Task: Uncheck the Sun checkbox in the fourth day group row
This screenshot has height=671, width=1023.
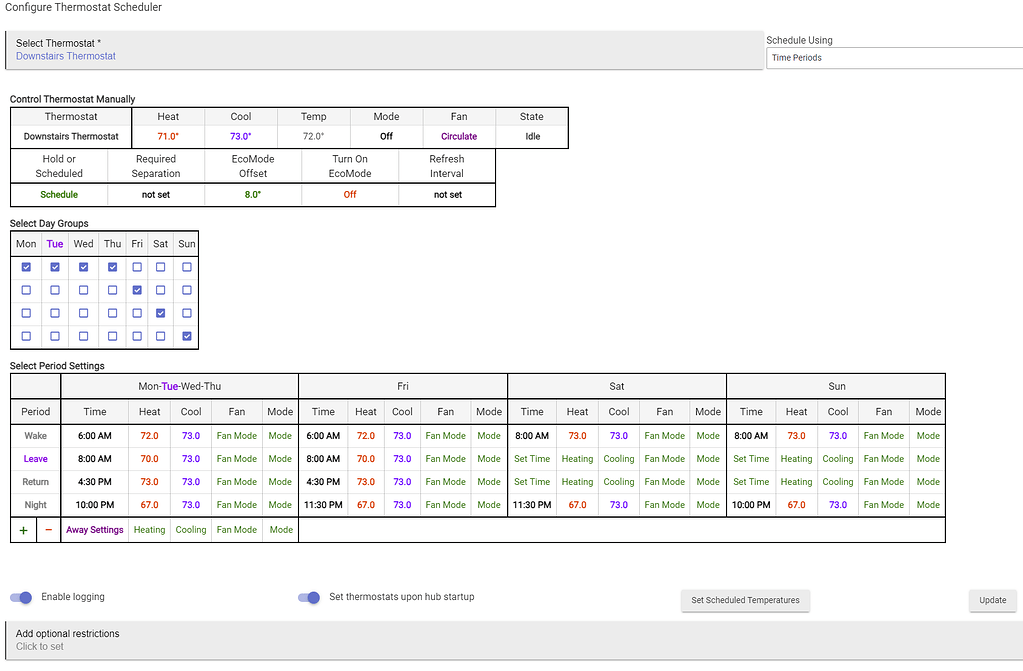Action: click(186, 336)
